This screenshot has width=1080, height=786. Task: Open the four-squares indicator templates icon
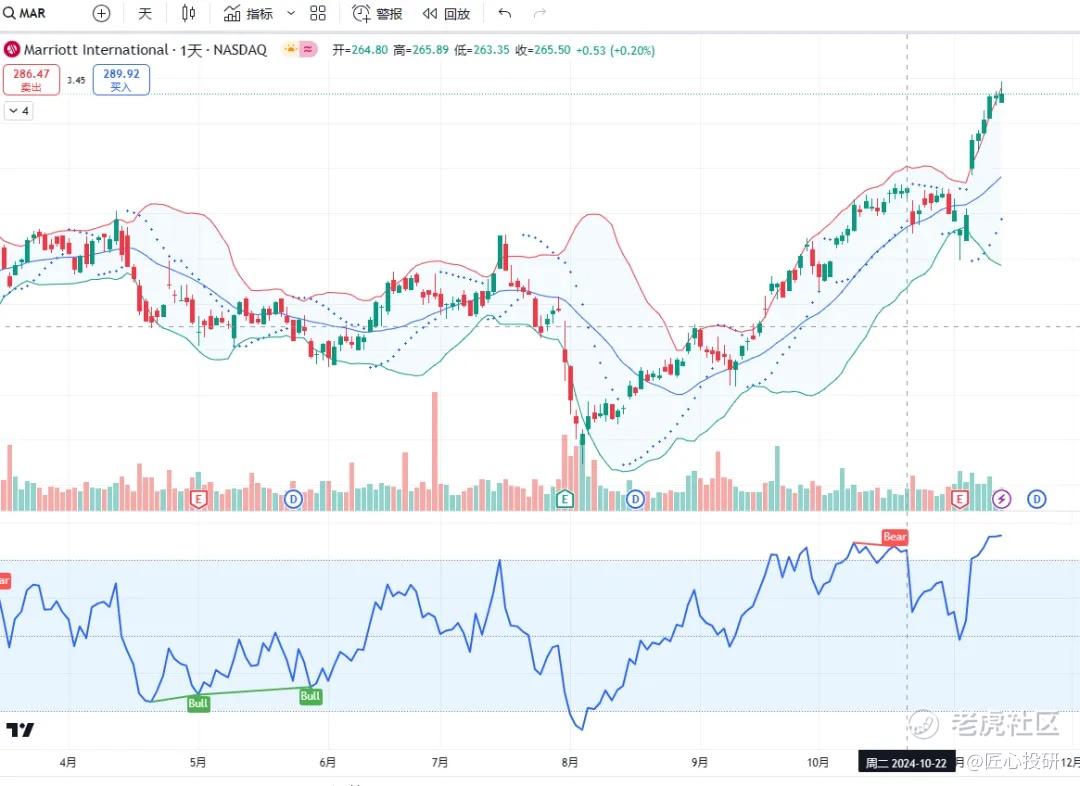(x=318, y=13)
